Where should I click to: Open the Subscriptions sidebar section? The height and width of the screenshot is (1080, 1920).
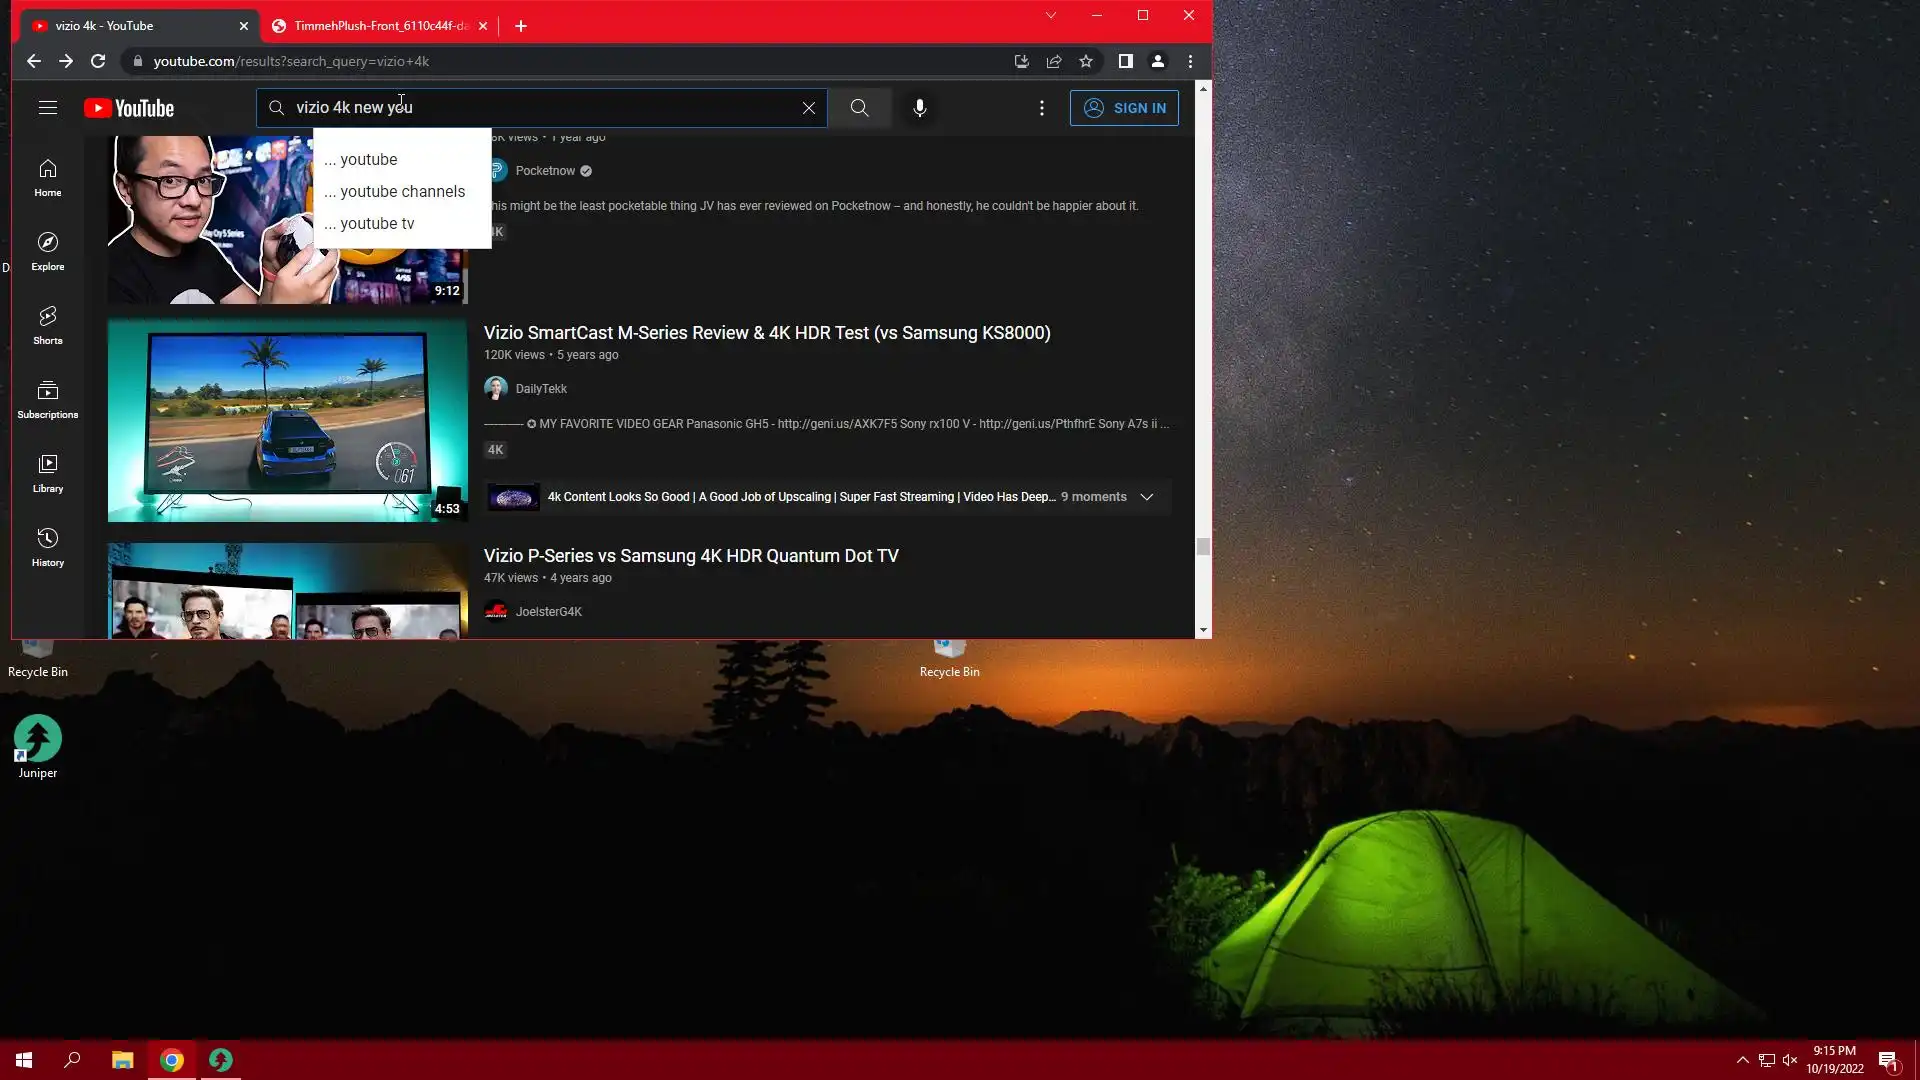47,399
